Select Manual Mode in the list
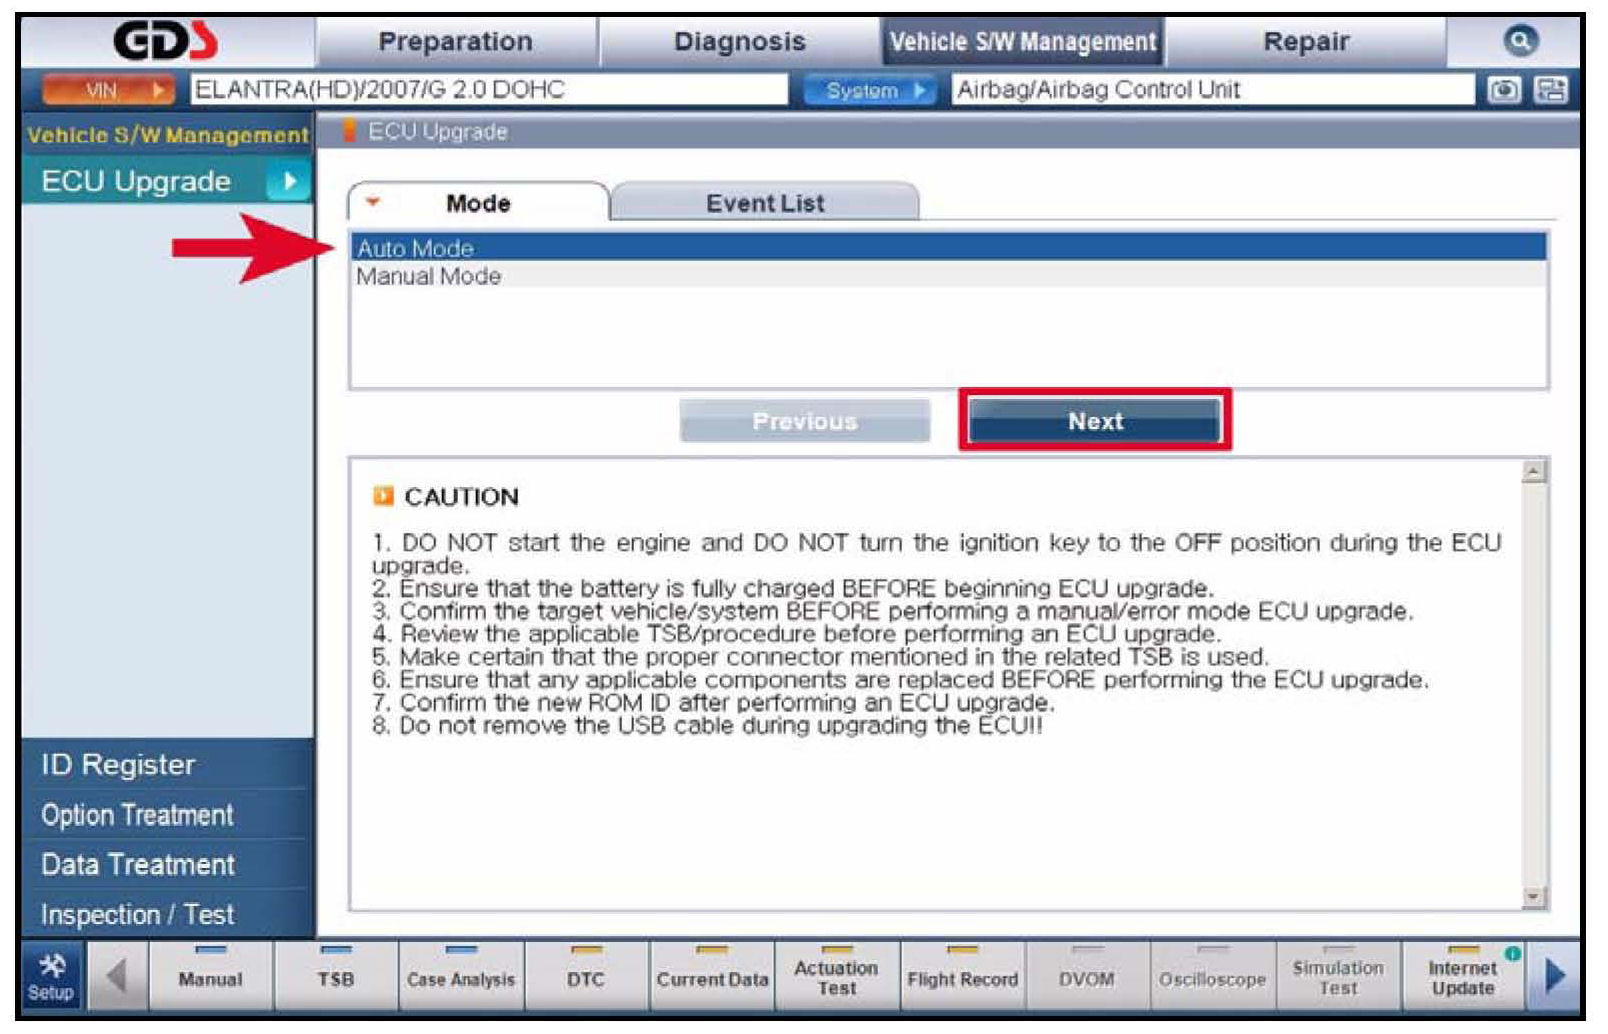The width and height of the screenshot is (1608, 1034). pyautogui.click(x=429, y=277)
